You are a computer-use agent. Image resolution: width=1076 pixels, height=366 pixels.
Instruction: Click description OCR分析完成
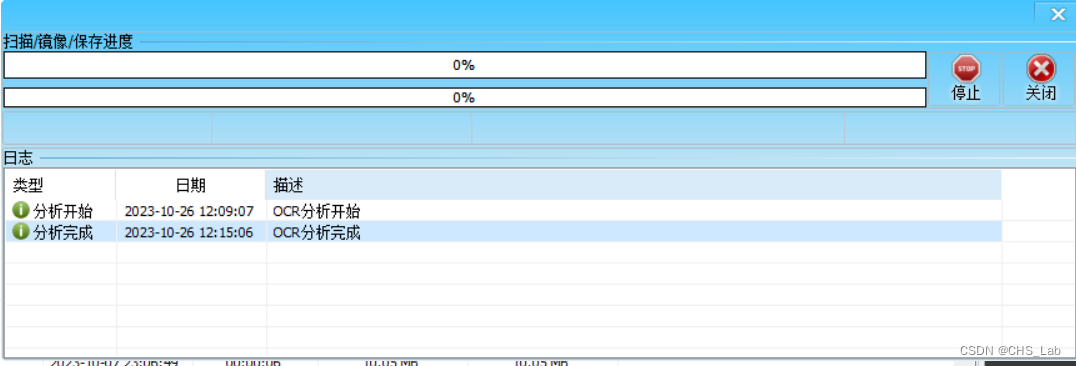point(316,233)
